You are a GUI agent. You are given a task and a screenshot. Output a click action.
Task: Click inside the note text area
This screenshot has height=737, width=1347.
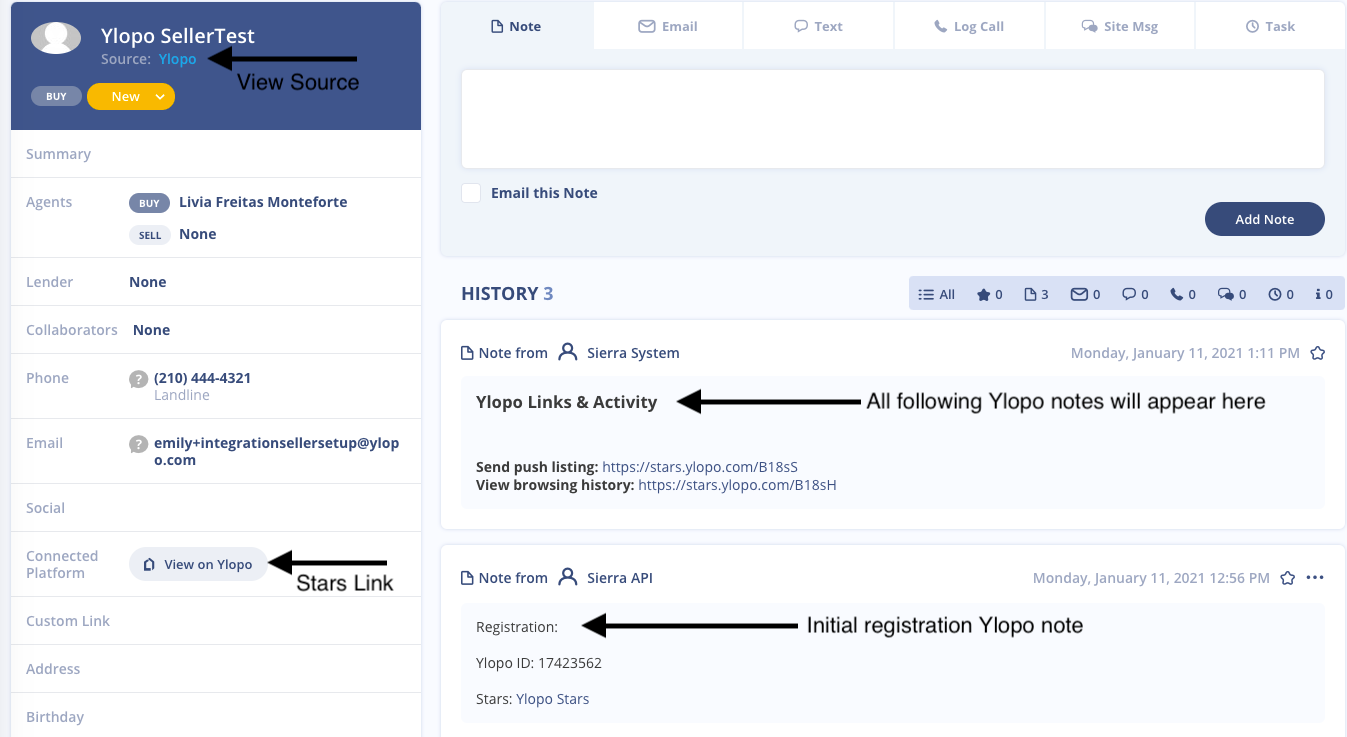pyautogui.click(x=892, y=119)
